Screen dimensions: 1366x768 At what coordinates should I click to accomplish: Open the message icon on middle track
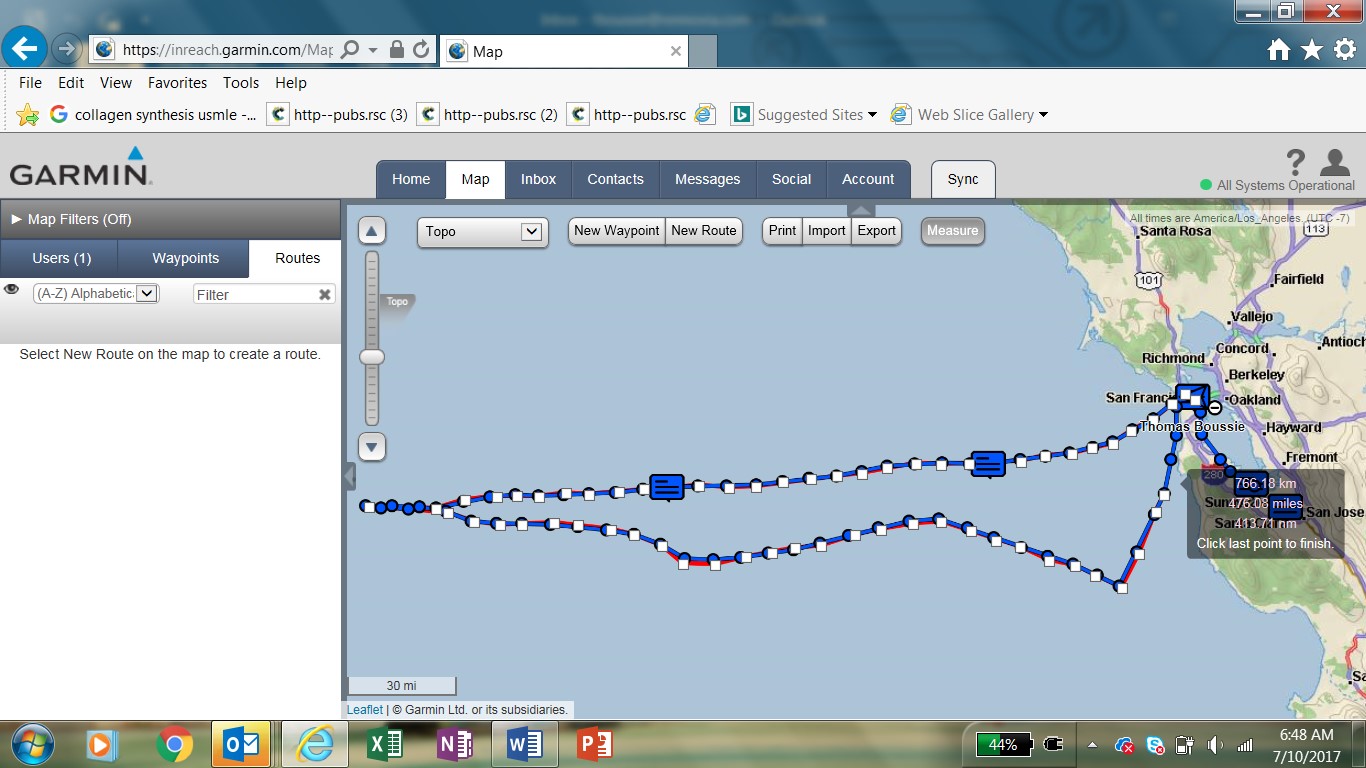pyautogui.click(x=988, y=464)
